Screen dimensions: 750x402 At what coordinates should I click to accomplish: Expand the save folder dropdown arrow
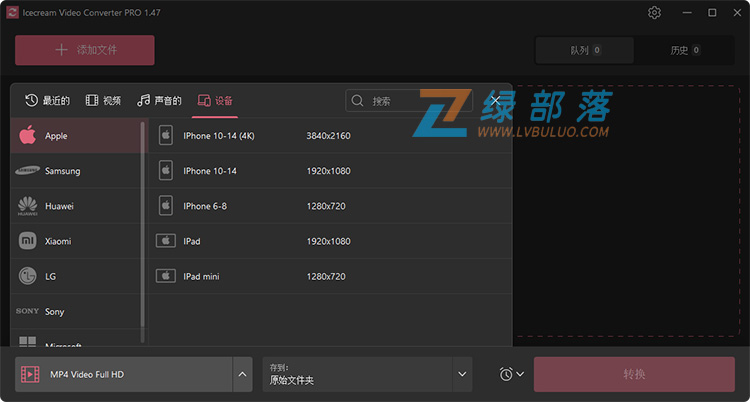pyautogui.click(x=462, y=374)
